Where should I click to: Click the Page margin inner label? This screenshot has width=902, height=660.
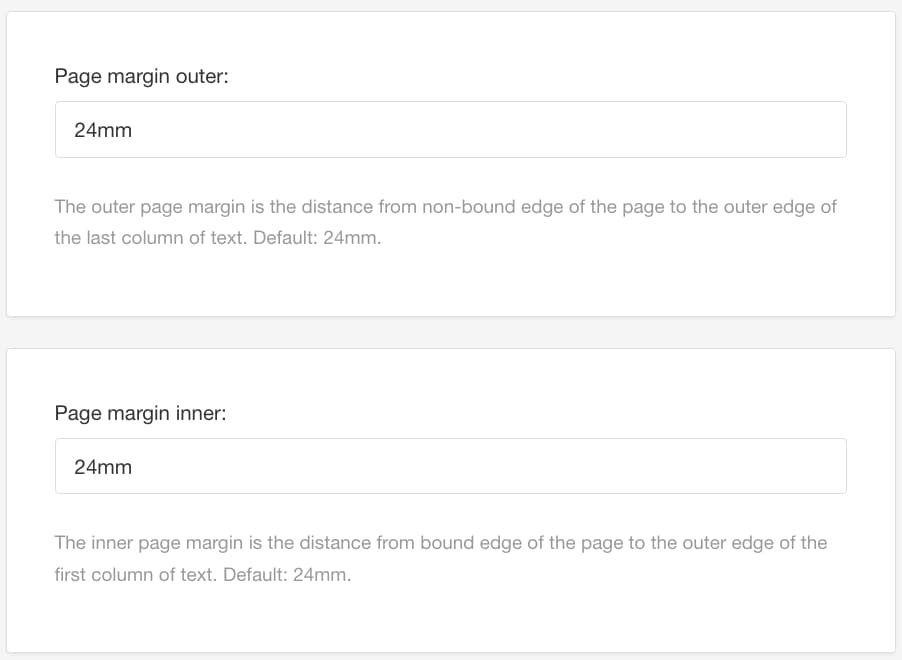(139, 413)
